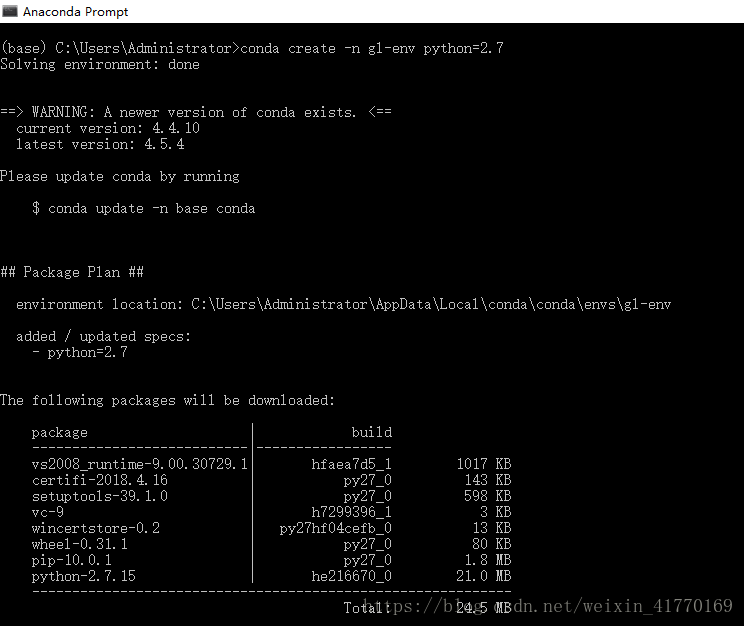Click 'current version: 4.4.10' text
This screenshot has width=744, height=626.
[108, 128]
